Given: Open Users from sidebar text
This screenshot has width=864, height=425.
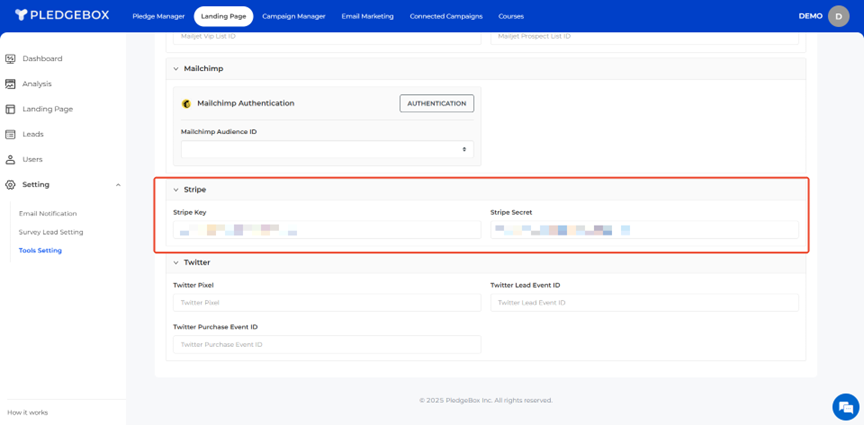Looking at the screenshot, I should tap(33, 159).
